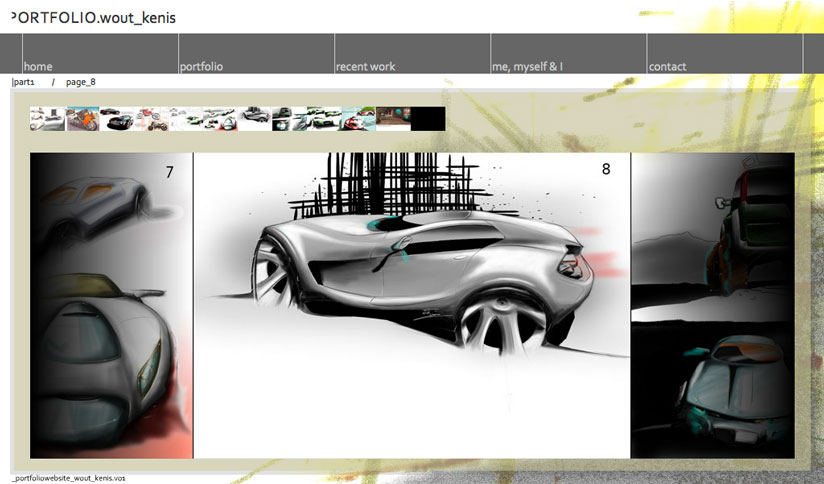824x484 pixels.
Task: Select the first thumbnail in the strip
Action: [x=47, y=119]
